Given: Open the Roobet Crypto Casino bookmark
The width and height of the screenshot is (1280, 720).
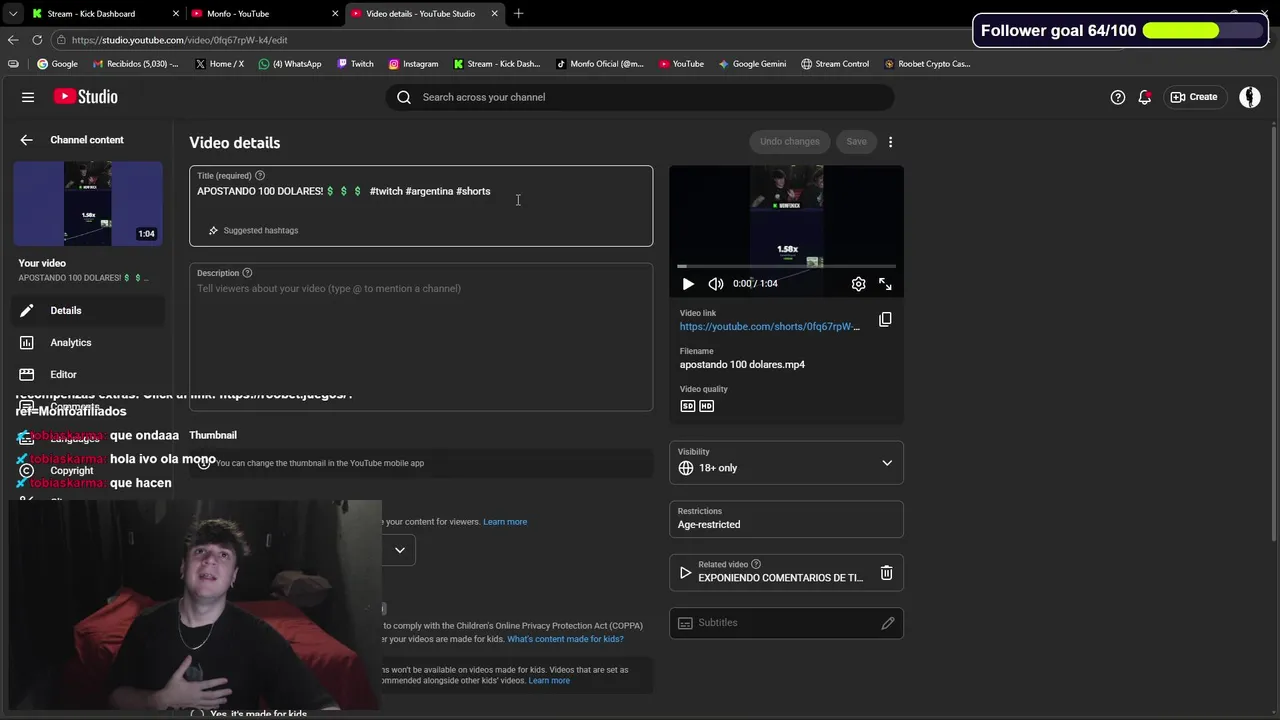Looking at the screenshot, I should coord(927,64).
